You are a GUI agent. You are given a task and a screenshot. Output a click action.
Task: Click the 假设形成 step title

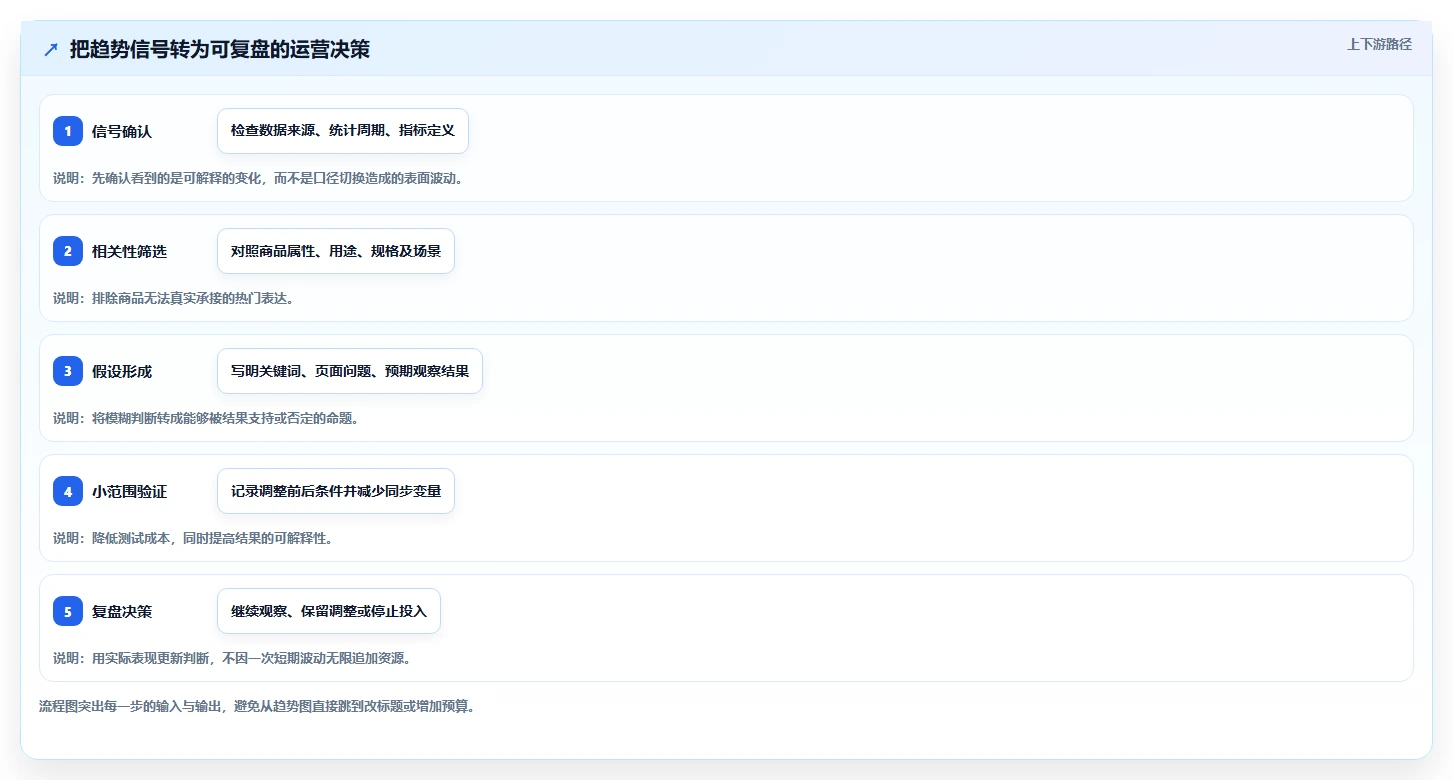122,371
